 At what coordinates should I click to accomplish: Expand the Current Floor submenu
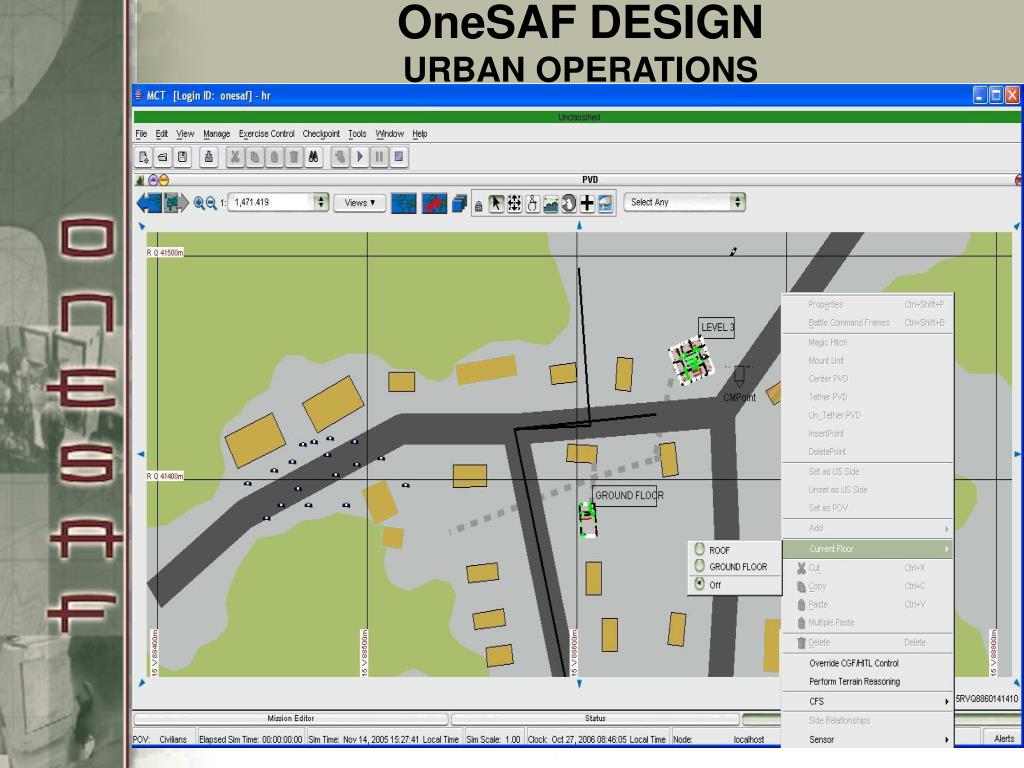click(x=867, y=549)
